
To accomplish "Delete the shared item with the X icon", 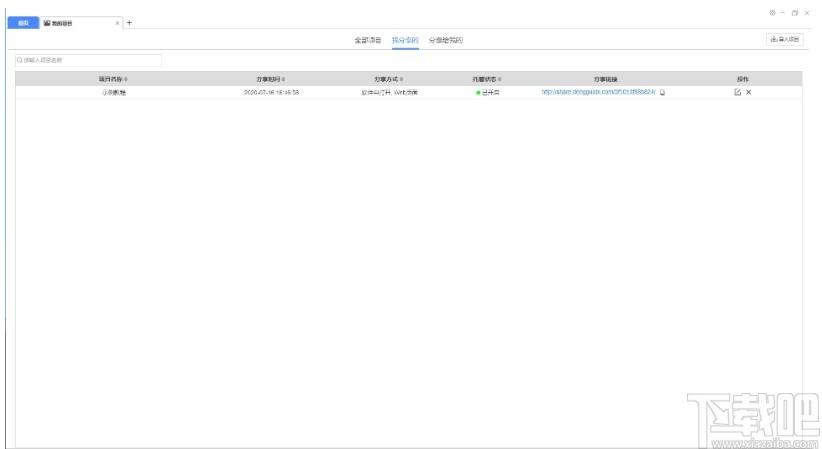I will [x=749, y=92].
